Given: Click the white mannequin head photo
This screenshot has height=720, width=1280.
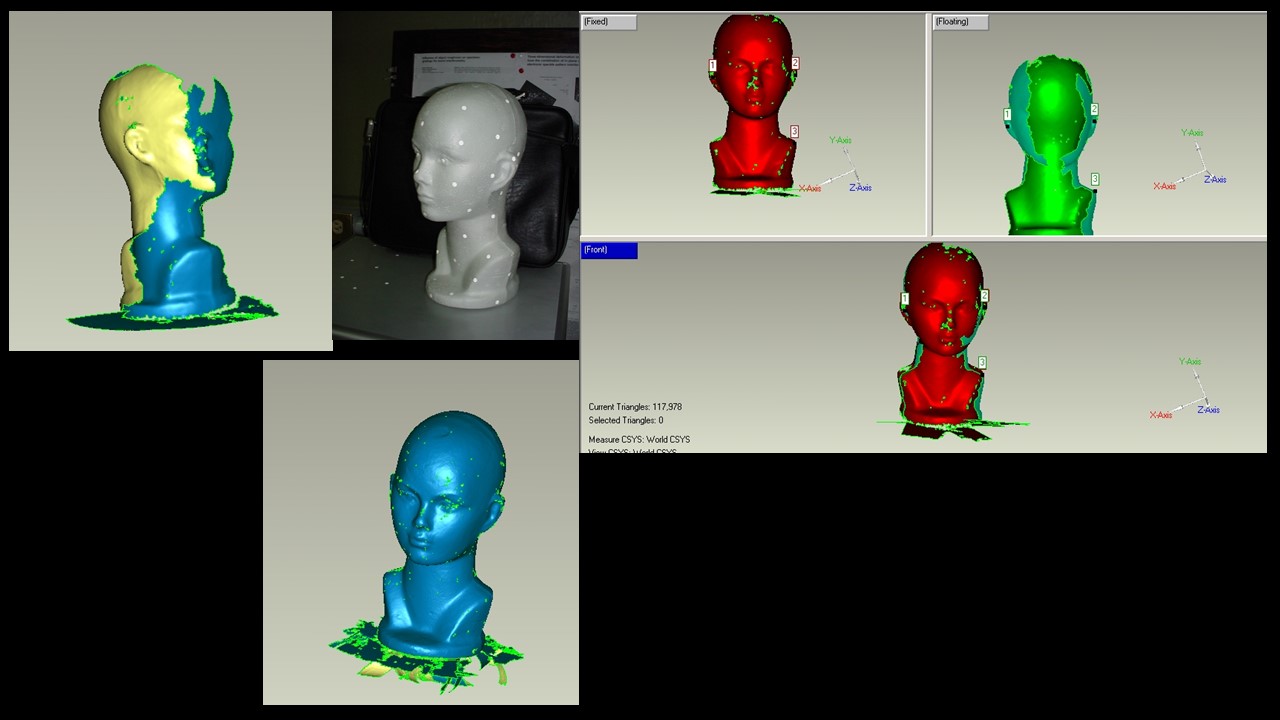Looking at the screenshot, I should click(x=456, y=176).
